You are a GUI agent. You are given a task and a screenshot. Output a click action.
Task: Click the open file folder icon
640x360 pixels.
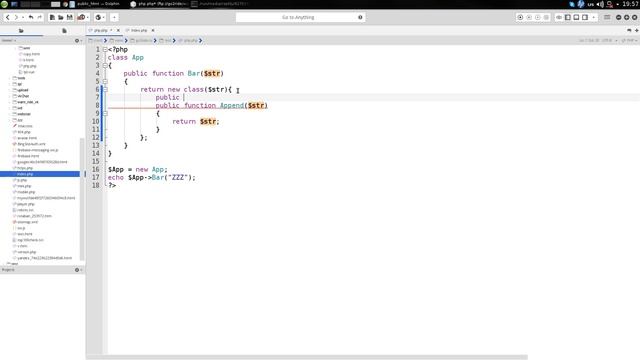(61, 17)
